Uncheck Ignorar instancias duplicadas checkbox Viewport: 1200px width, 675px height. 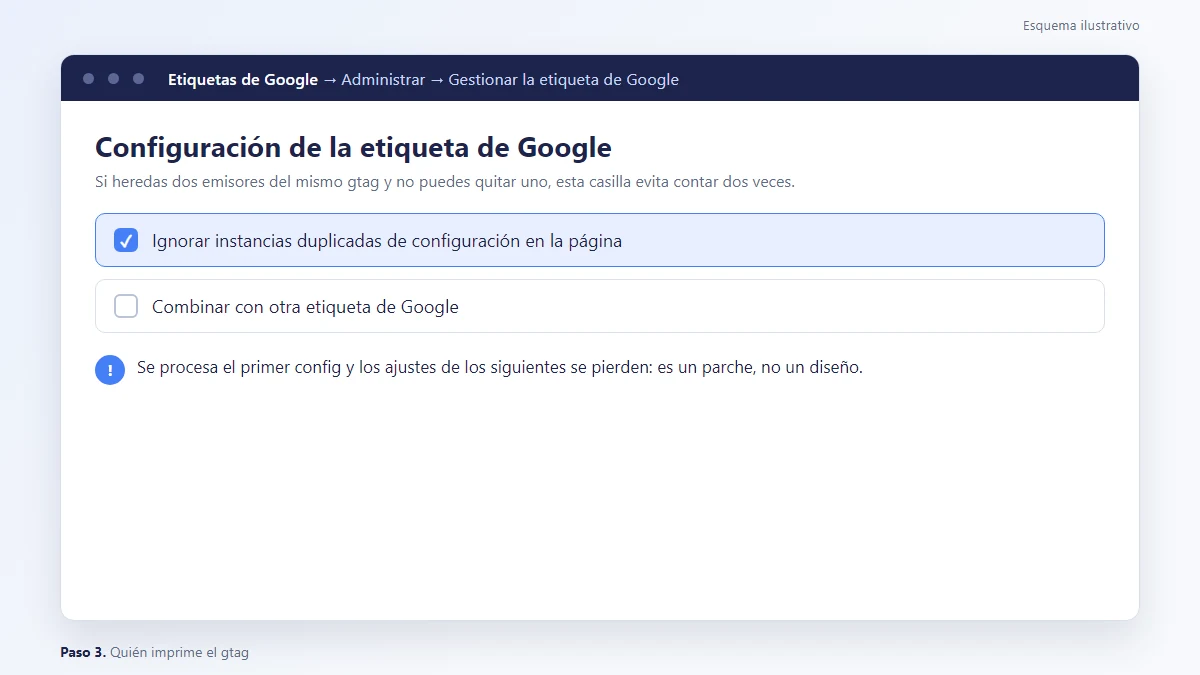click(x=126, y=240)
